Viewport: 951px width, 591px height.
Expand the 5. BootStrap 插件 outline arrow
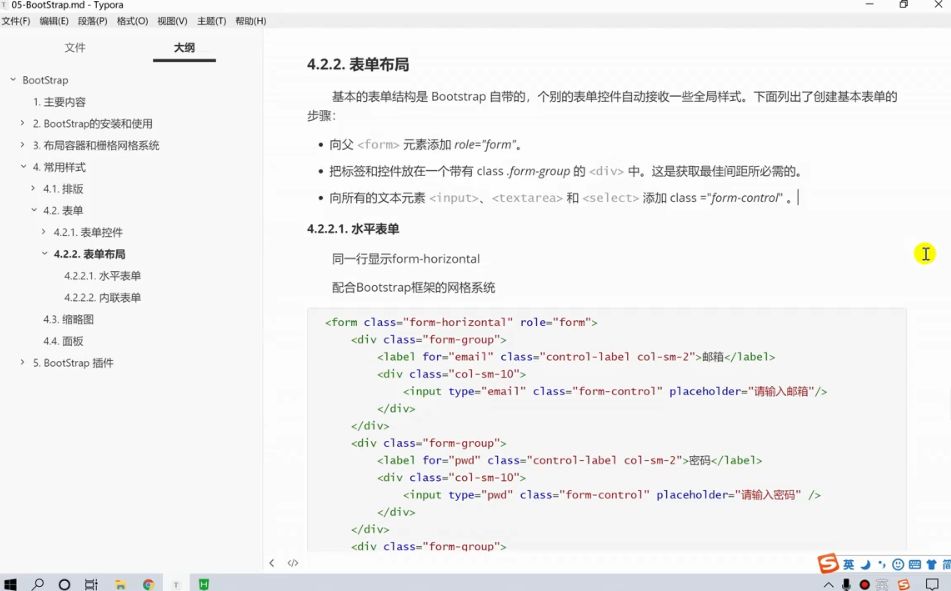tap(22, 362)
